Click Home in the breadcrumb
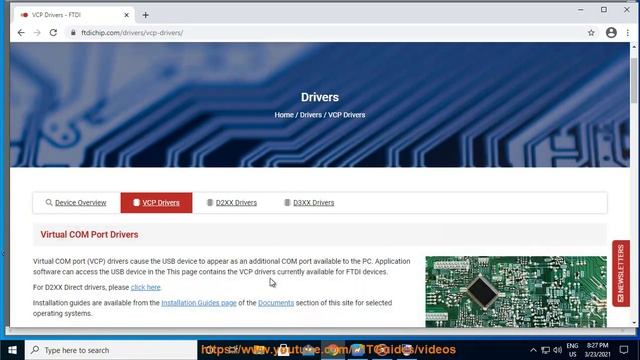The height and width of the screenshot is (360, 640). (284, 115)
